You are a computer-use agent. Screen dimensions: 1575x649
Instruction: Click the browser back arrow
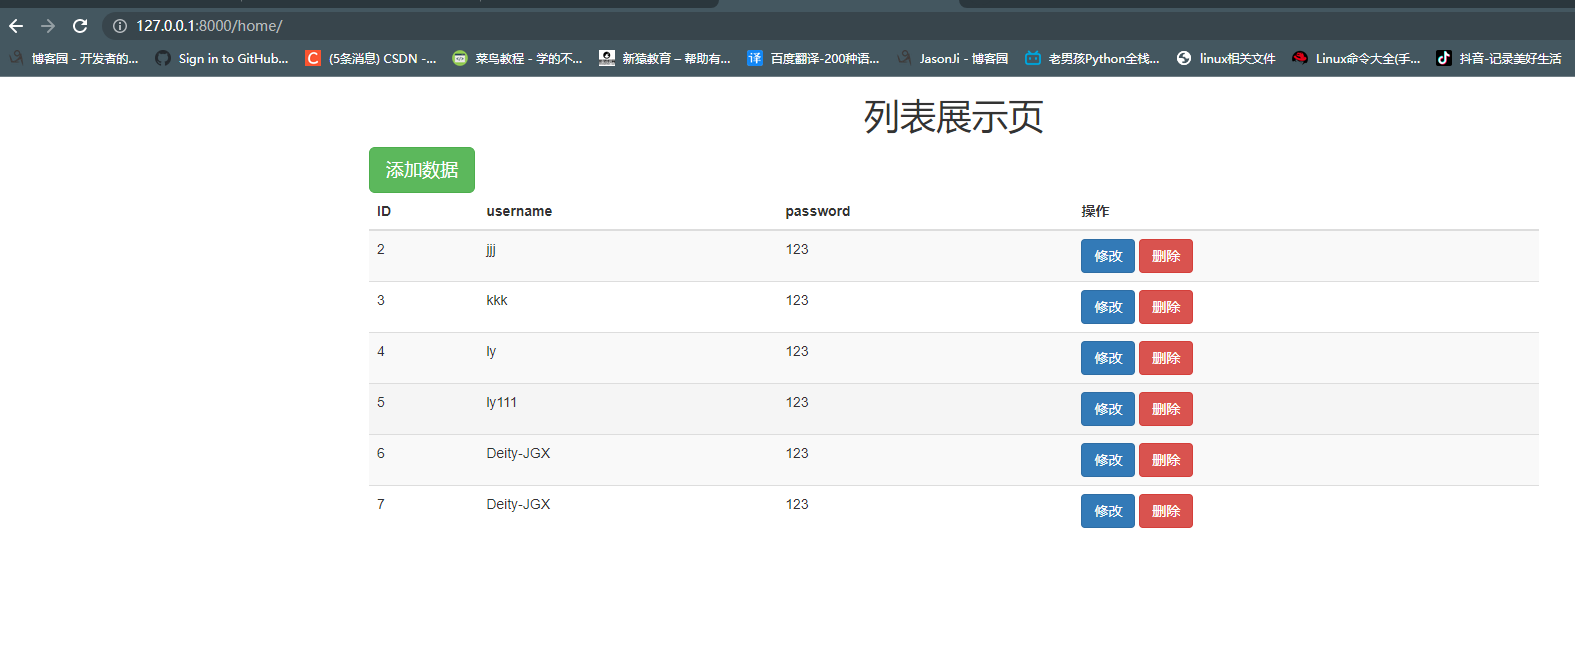pos(16,26)
